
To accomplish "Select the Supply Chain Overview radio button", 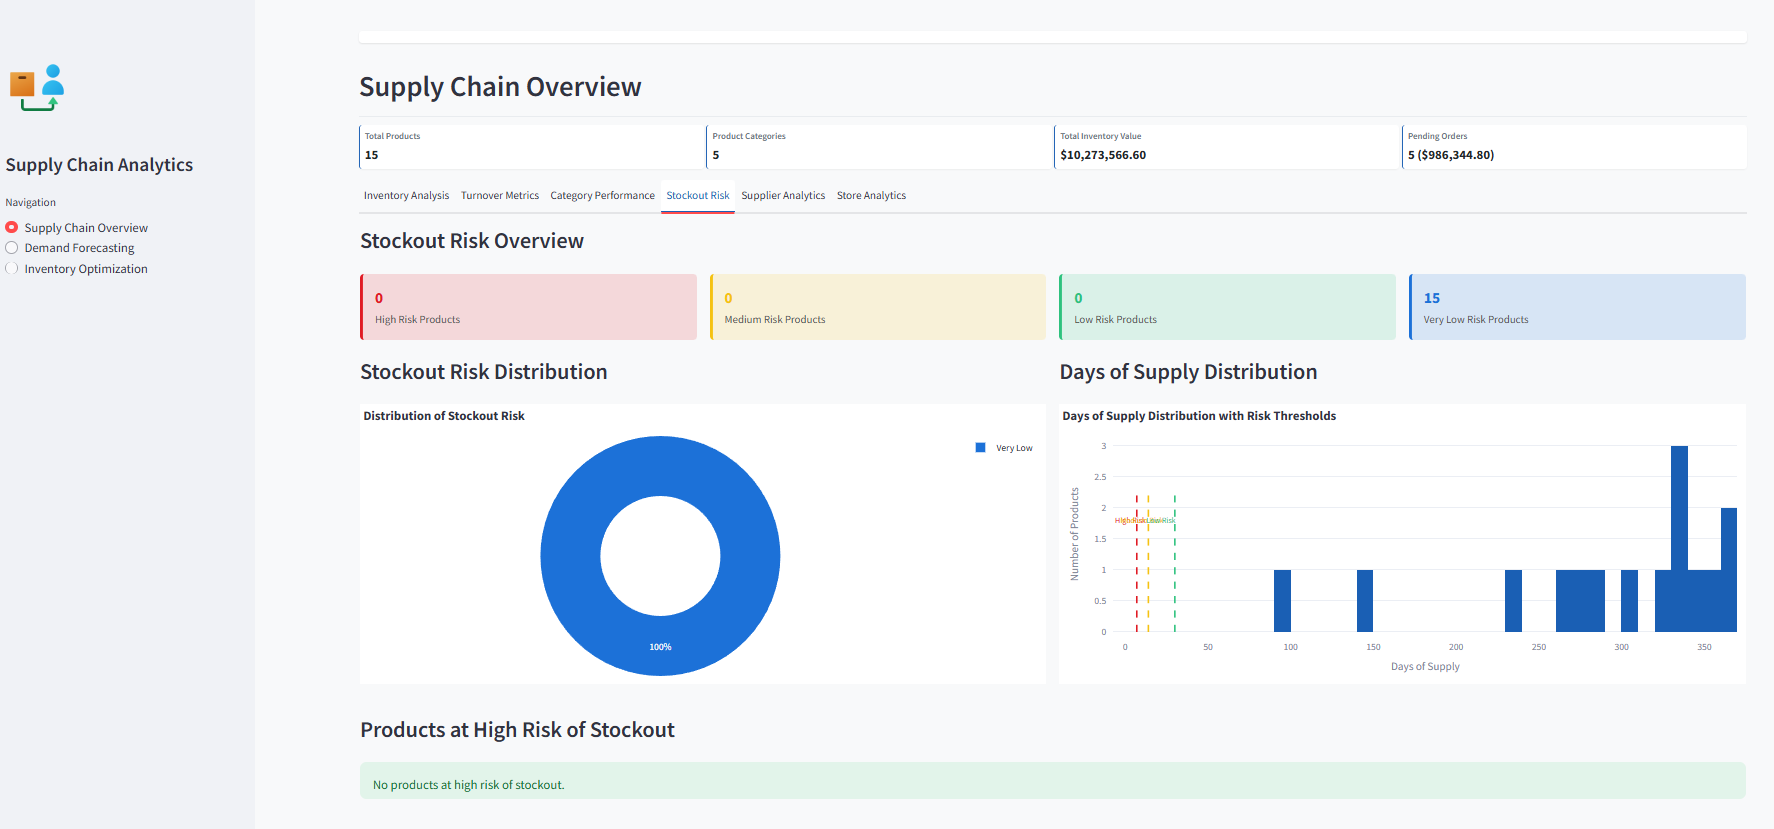I will coord(12,228).
